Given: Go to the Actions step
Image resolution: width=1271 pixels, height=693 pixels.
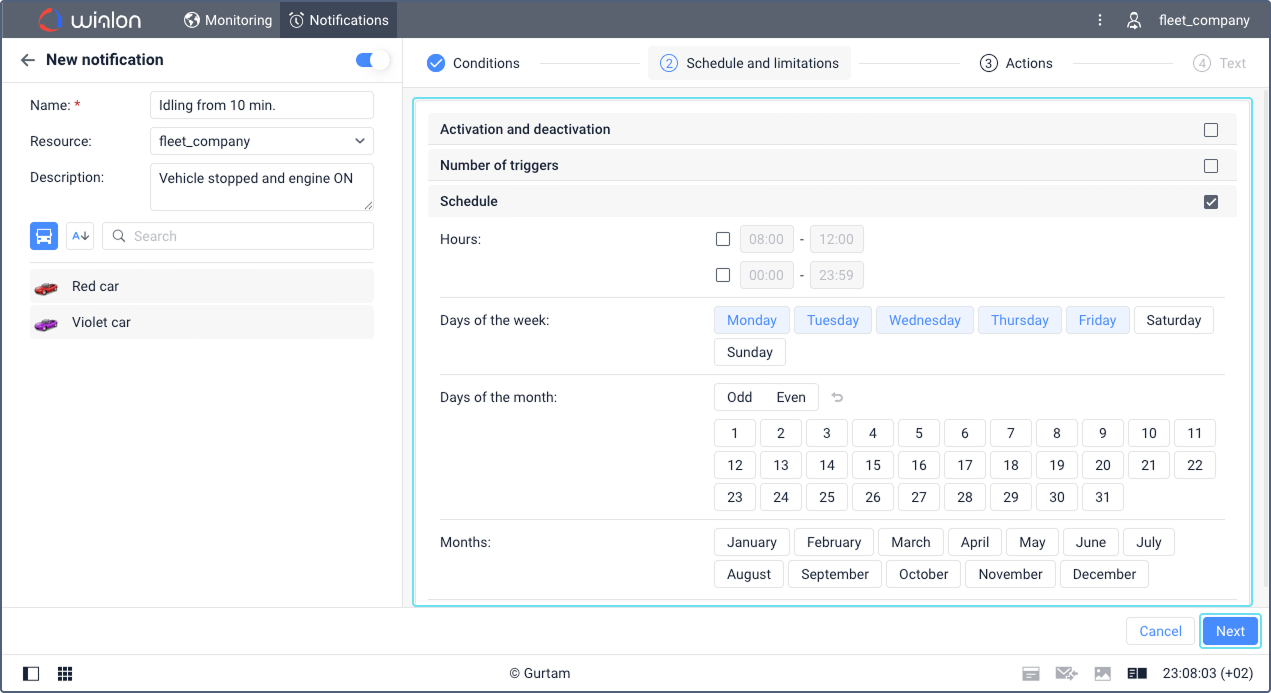Looking at the screenshot, I should [x=1016, y=63].
